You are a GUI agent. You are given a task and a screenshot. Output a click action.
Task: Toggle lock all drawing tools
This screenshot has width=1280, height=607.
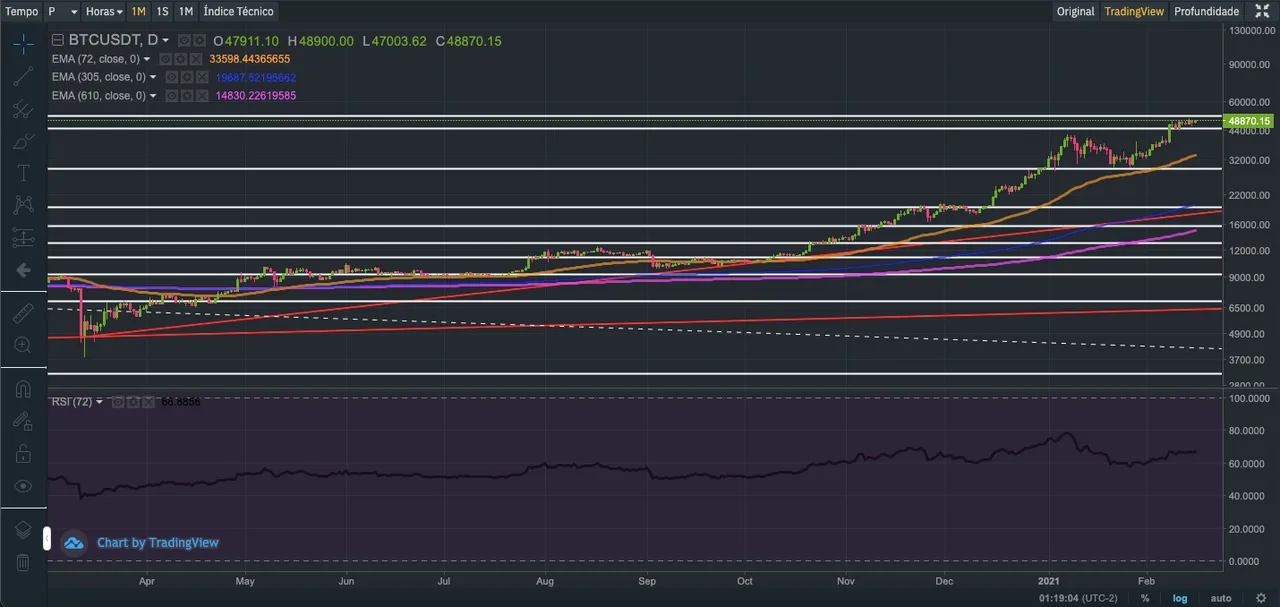pyautogui.click(x=23, y=453)
